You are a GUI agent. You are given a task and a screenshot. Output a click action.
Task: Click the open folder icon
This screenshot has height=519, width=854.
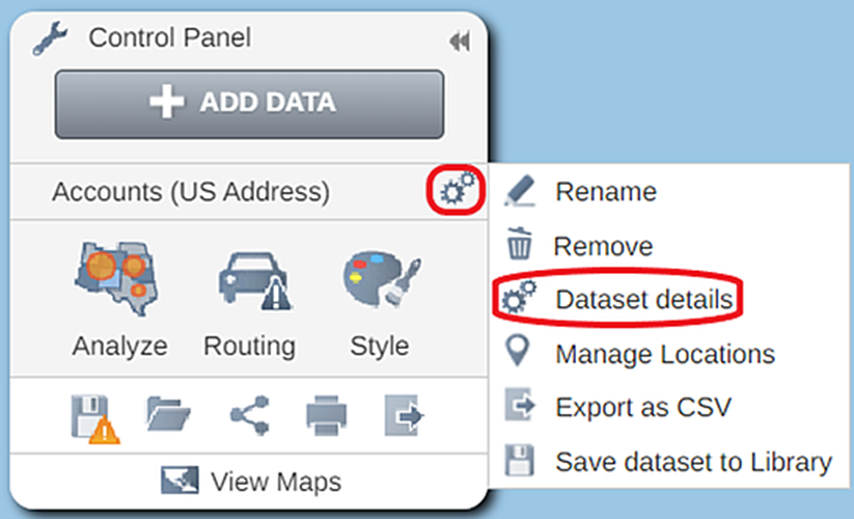pos(168,415)
